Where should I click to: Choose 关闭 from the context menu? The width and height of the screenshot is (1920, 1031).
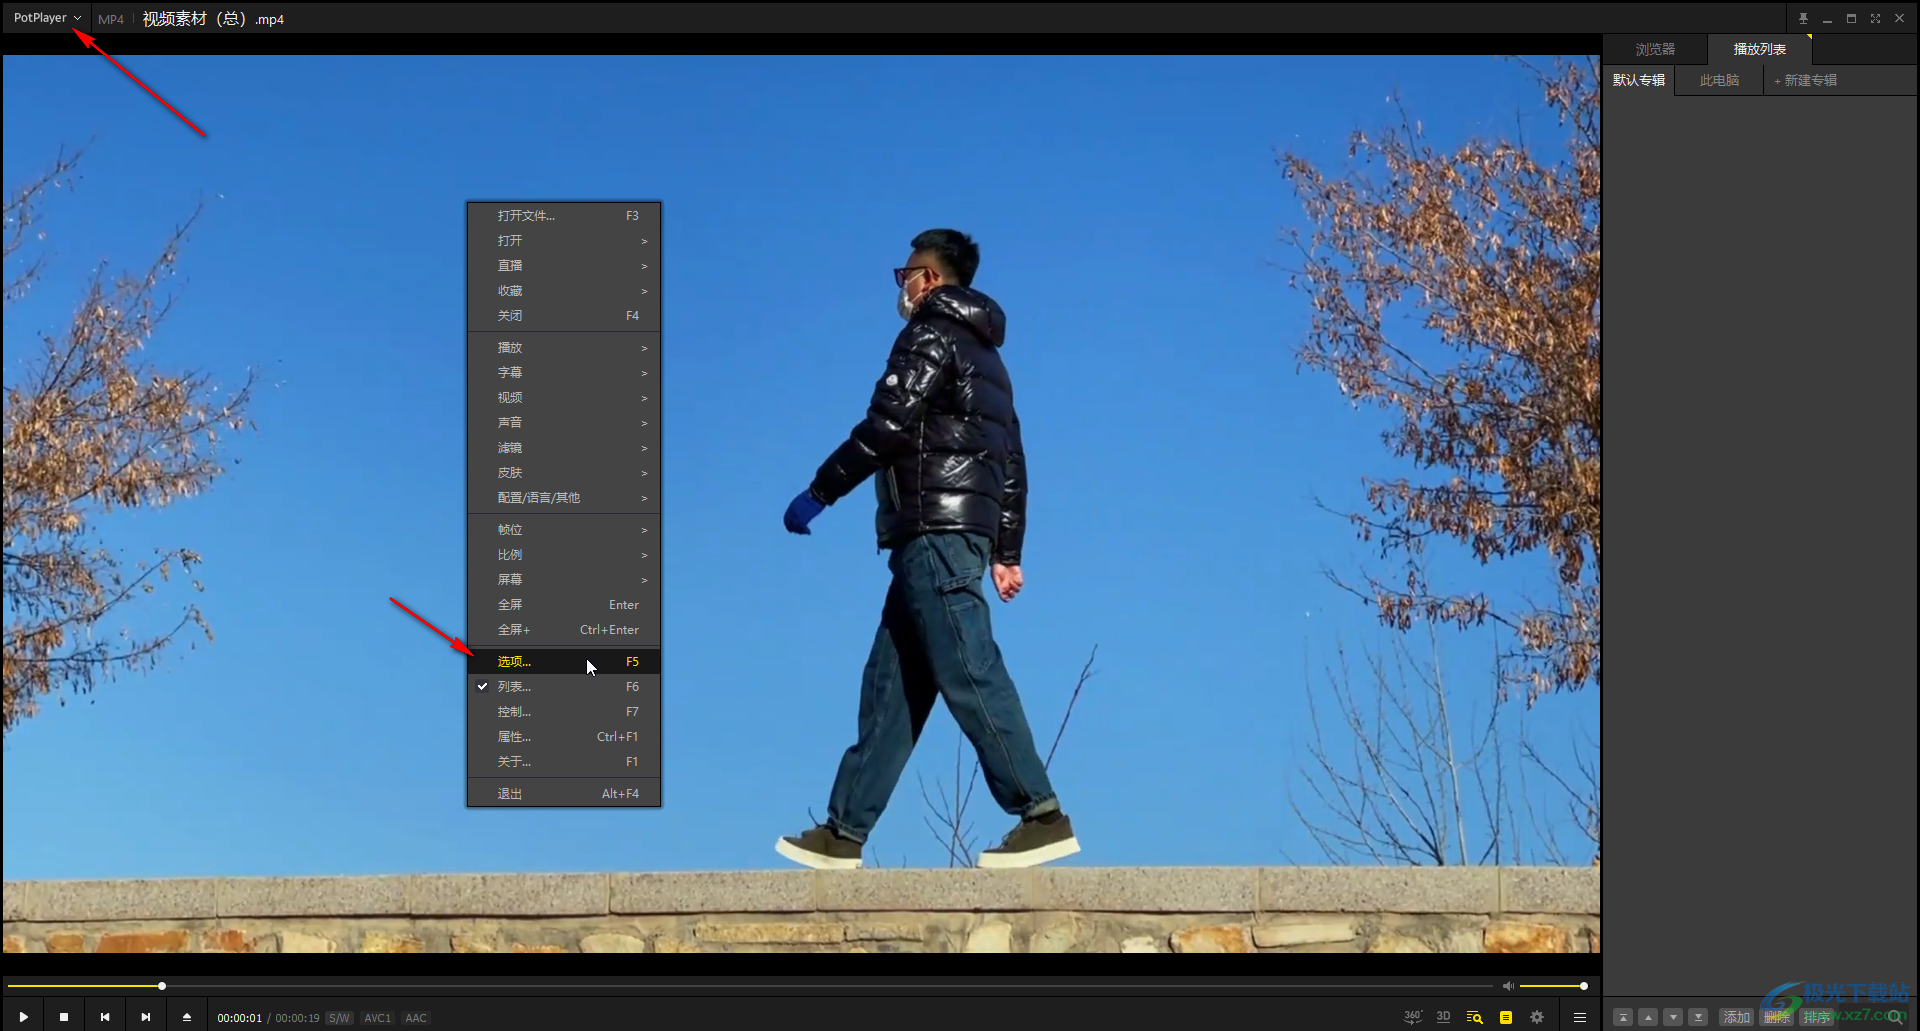pyautogui.click(x=564, y=316)
